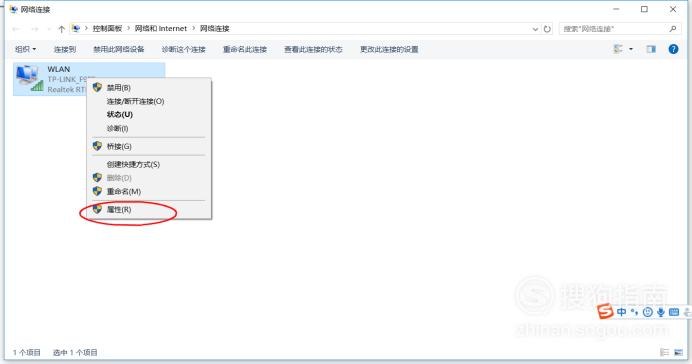Click 诊断这个连接 in the toolbar
This screenshot has width=692, height=364.
pos(184,49)
